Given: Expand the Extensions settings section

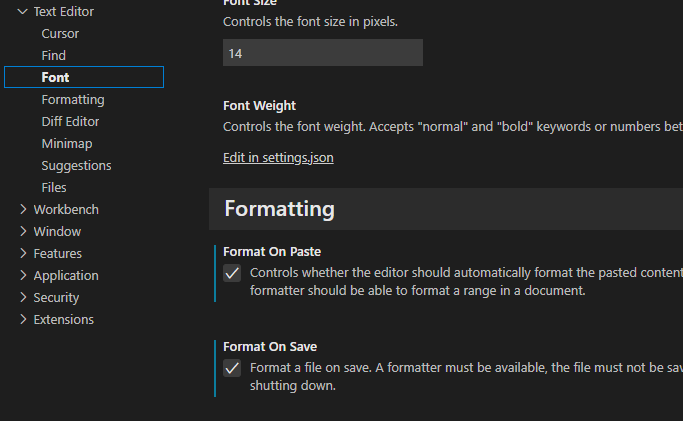Looking at the screenshot, I should pyautogui.click(x=23, y=319).
